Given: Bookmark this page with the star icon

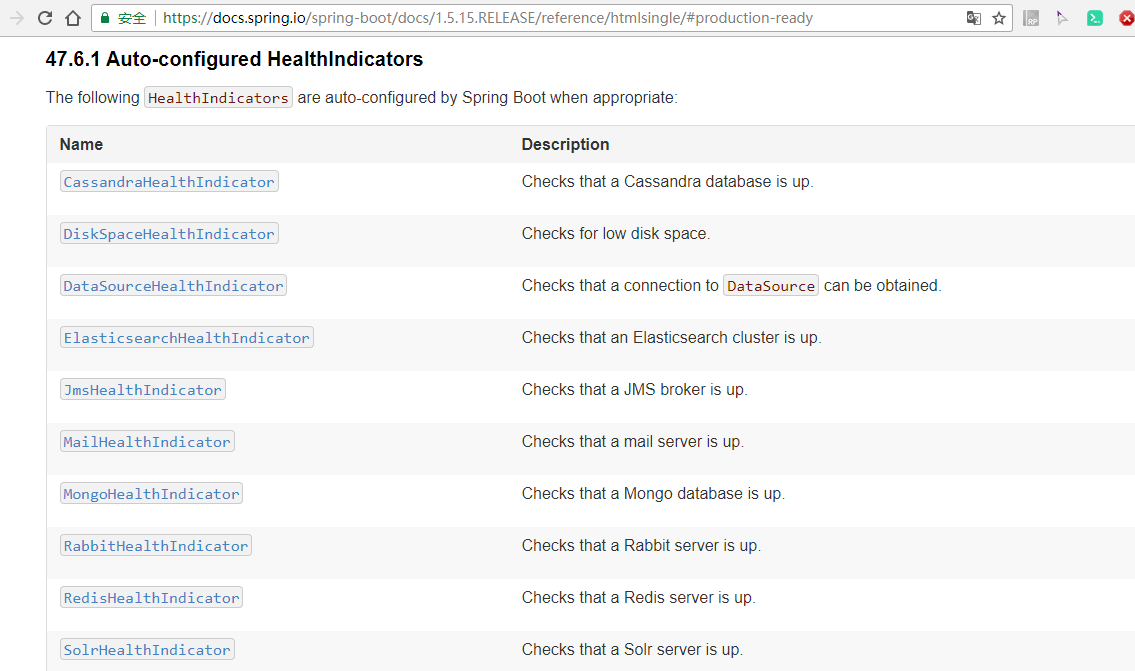Looking at the screenshot, I should pos(999,17).
